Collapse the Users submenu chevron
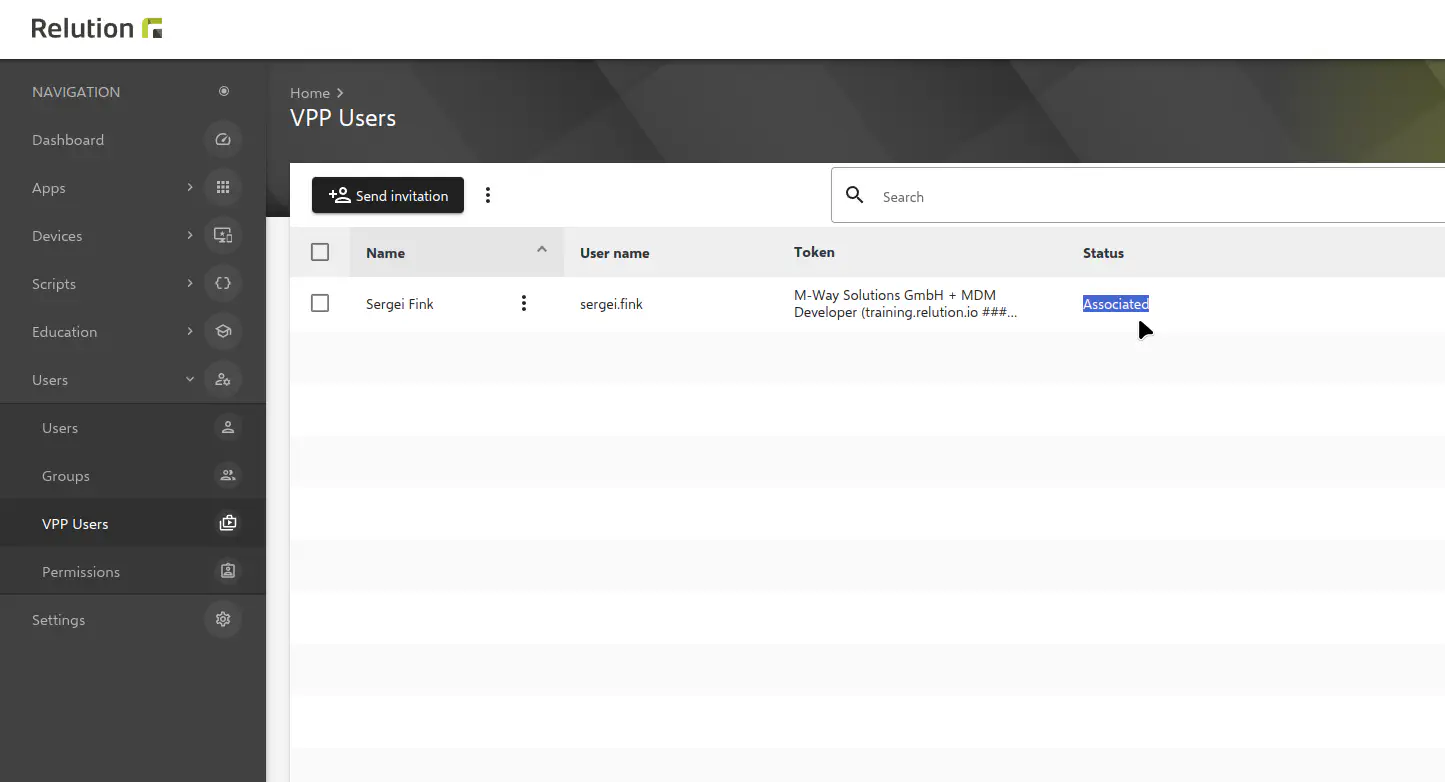The height and width of the screenshot is (782, 1445). pyautogui.click(x=190, y=380)
